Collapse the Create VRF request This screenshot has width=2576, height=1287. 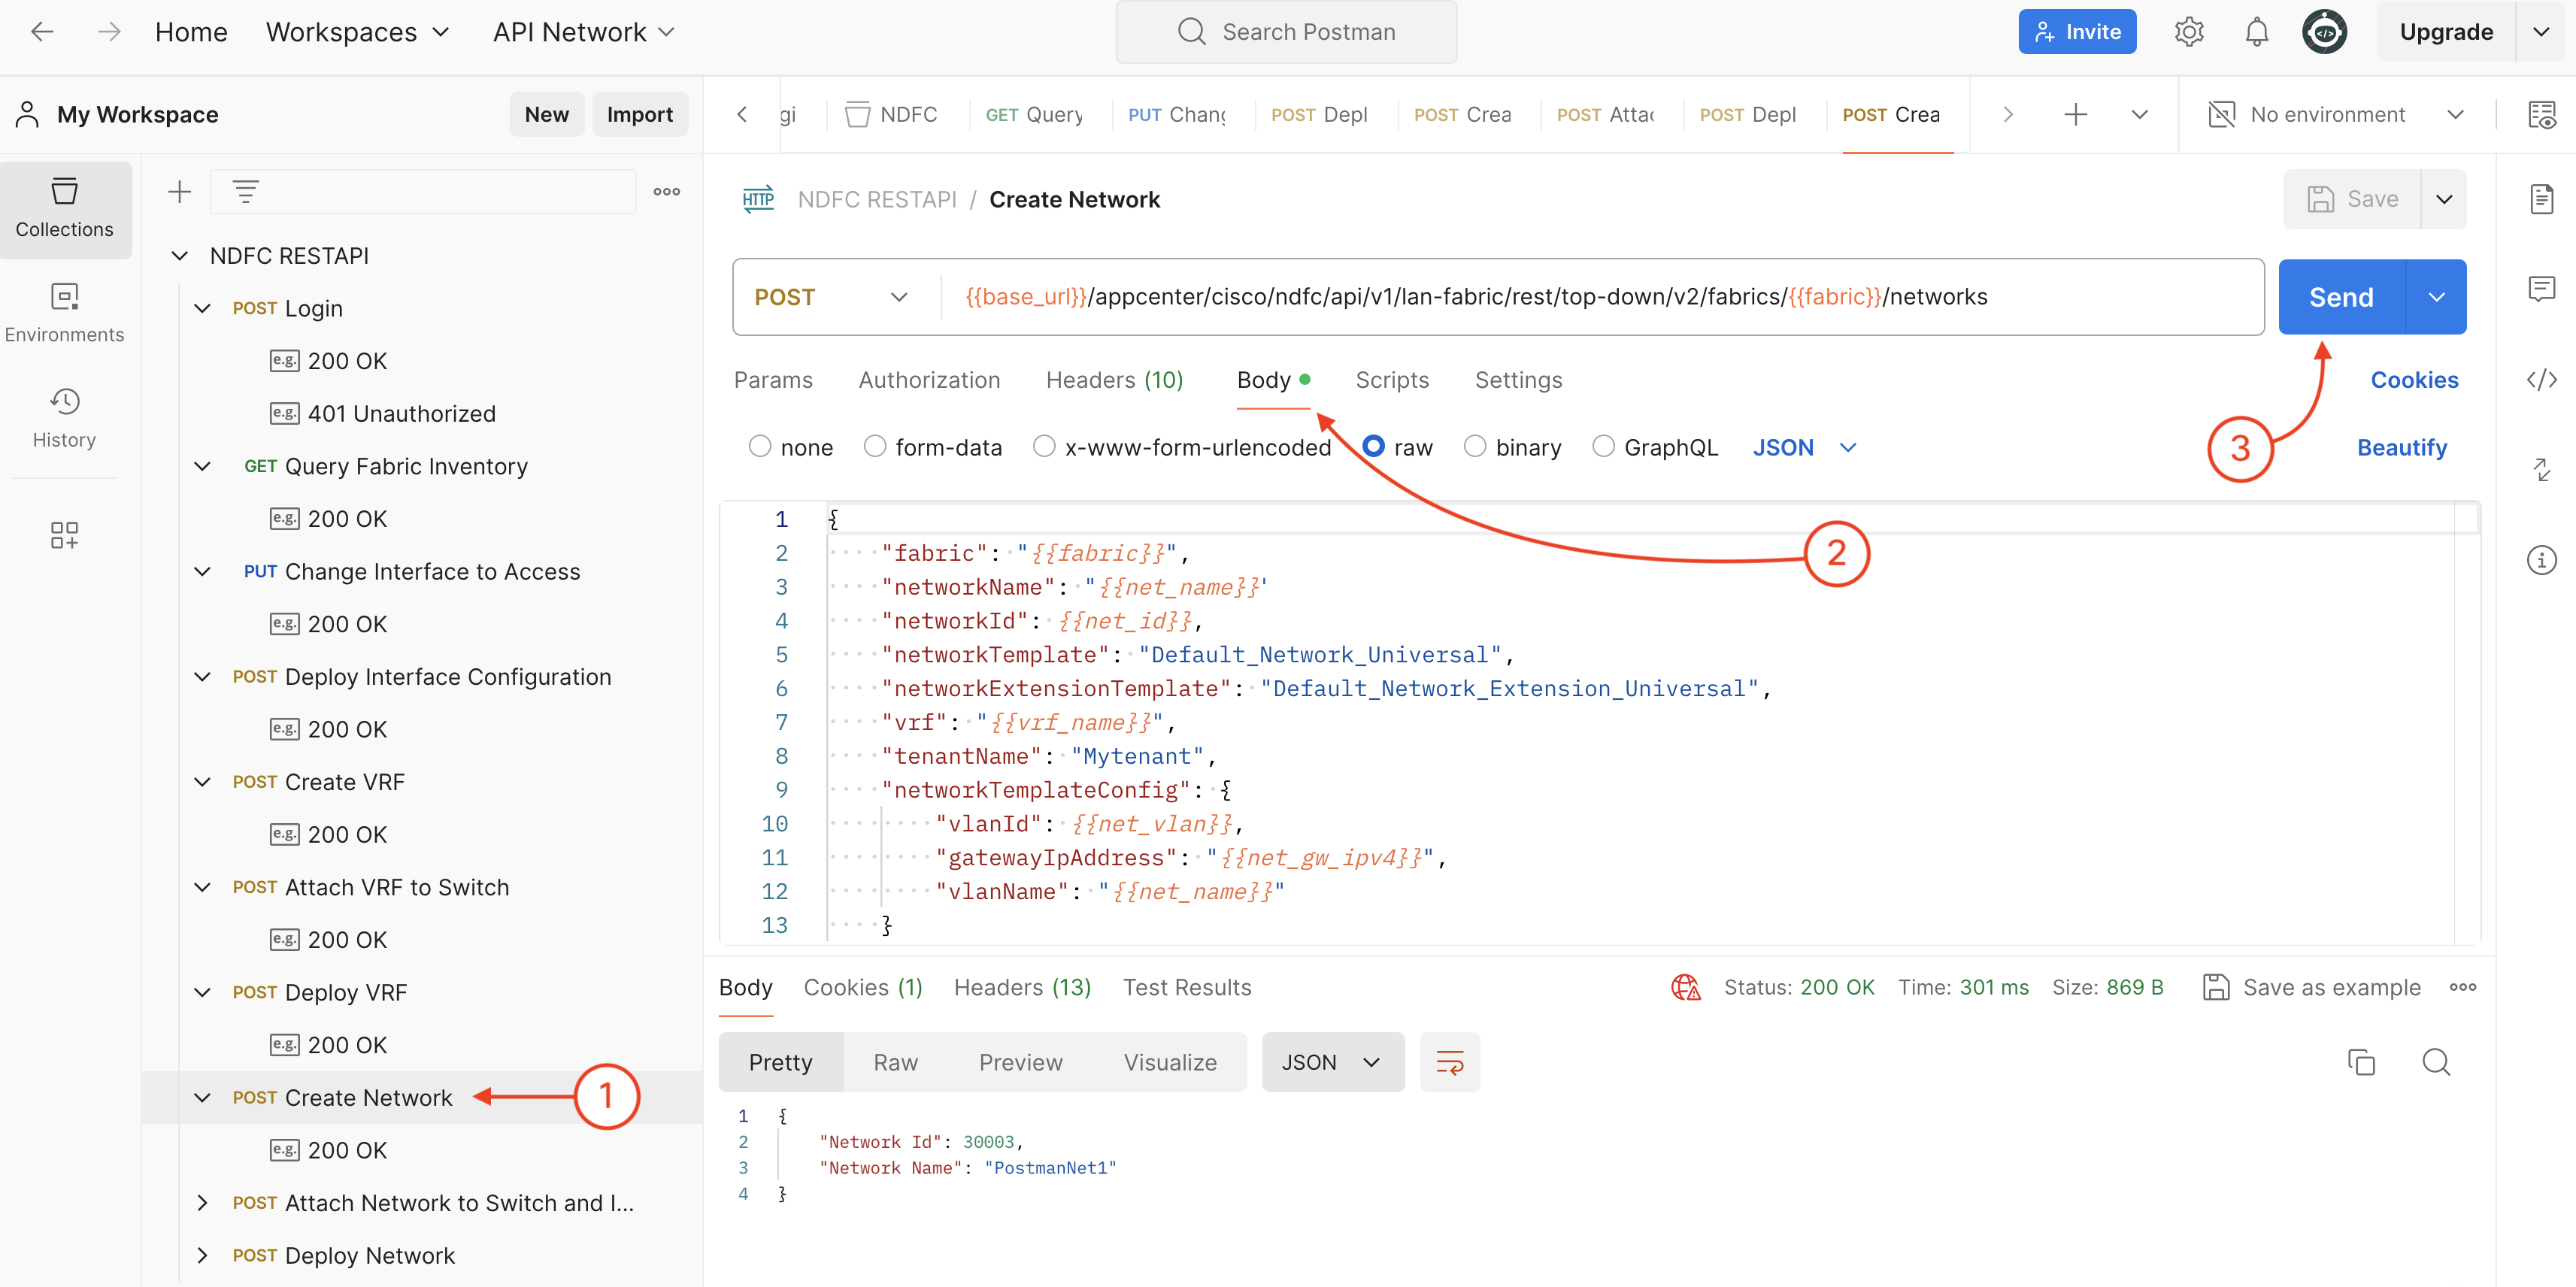click(x=203, y=782)
